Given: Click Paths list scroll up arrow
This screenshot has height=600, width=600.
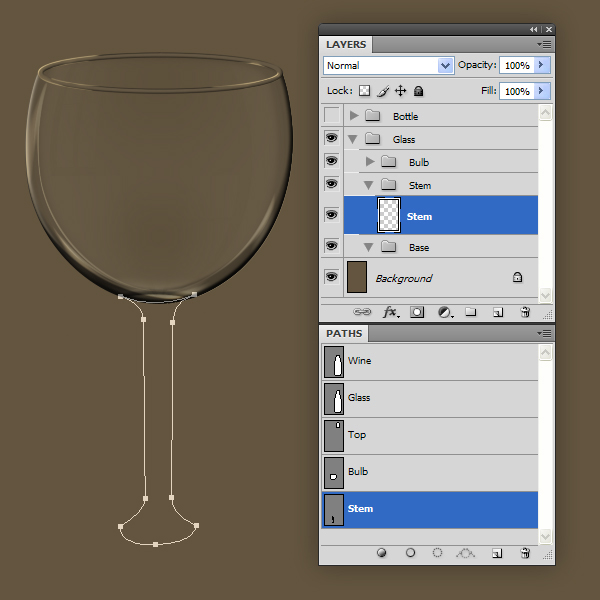Looking at the screenshot, I should [x=545, y=352].
